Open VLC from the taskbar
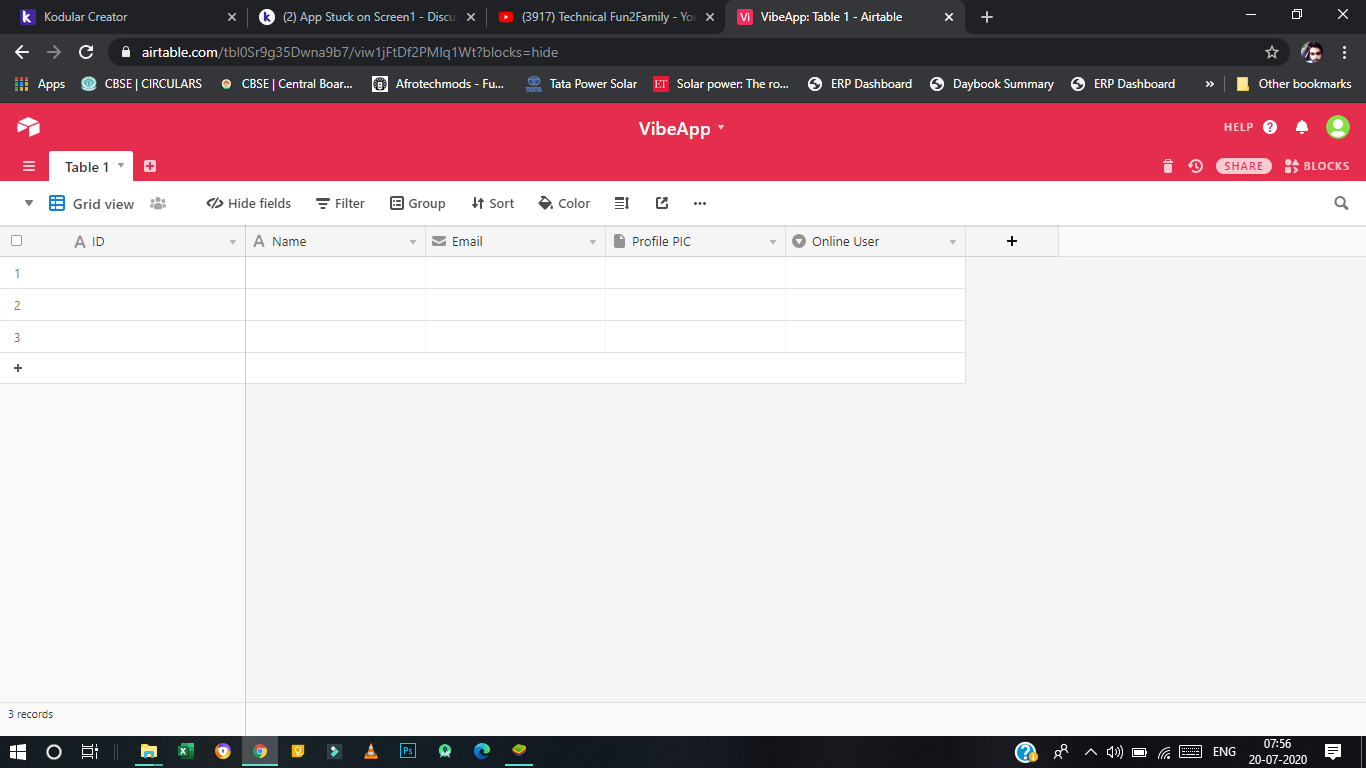This screenshot has height=768, width=1366. coord(371,751)
